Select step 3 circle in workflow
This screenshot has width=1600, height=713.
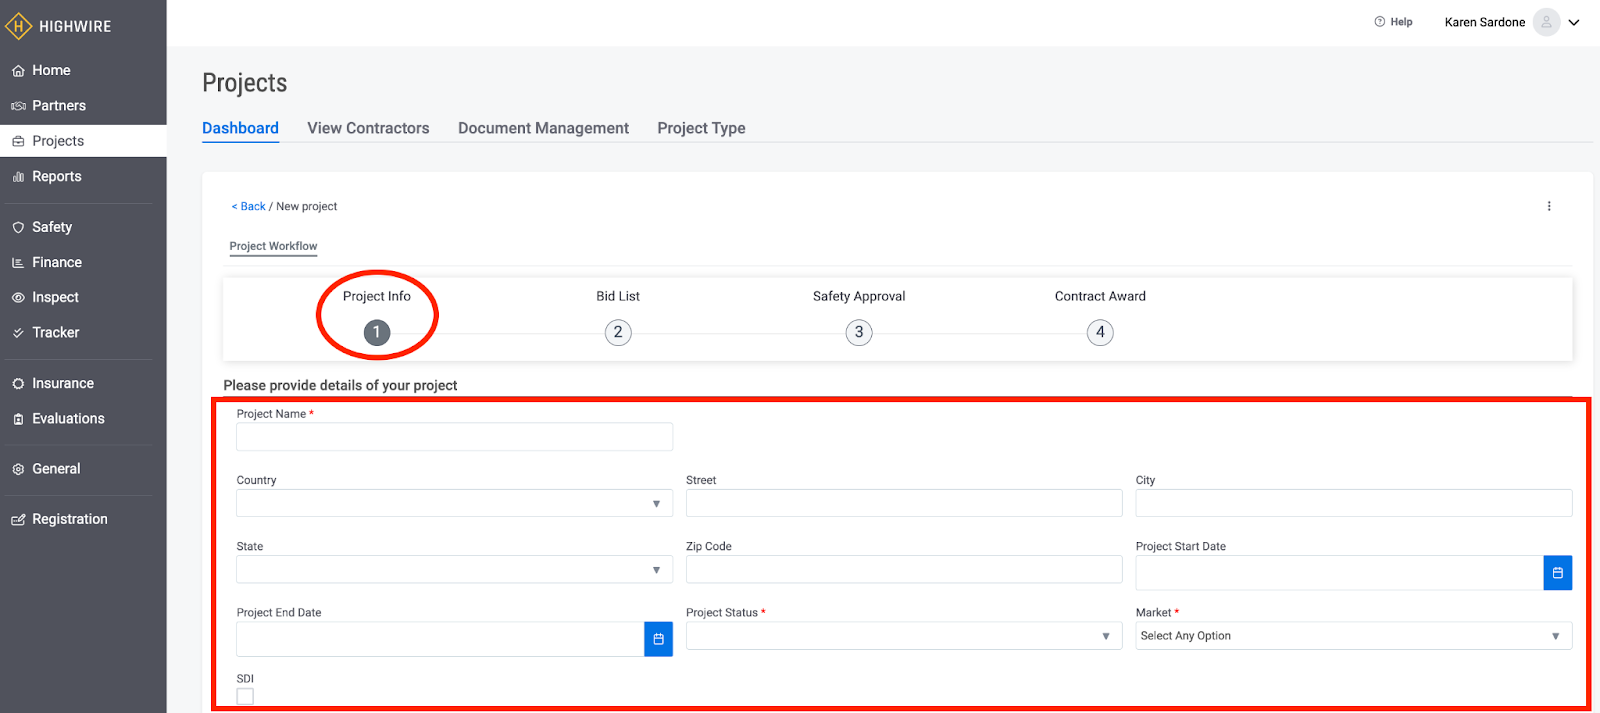point(859,332)
